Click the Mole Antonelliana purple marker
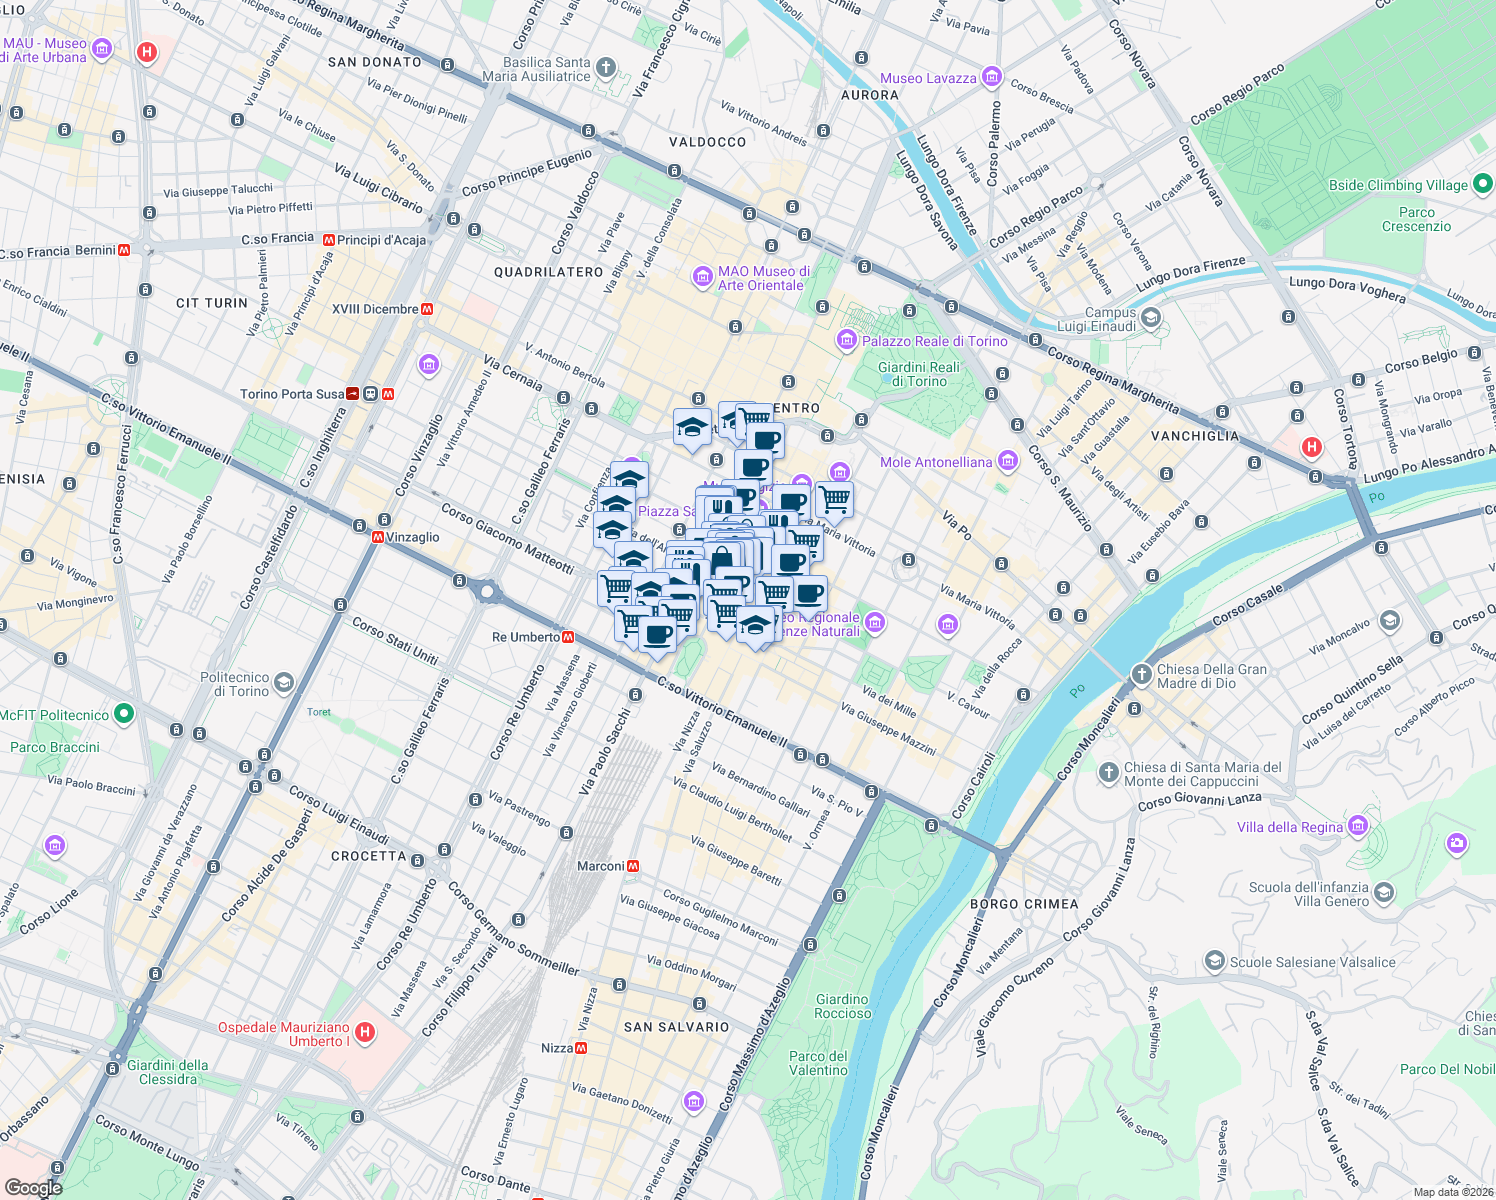Screen dimensions: 1496x1200 pos(1008,461)
